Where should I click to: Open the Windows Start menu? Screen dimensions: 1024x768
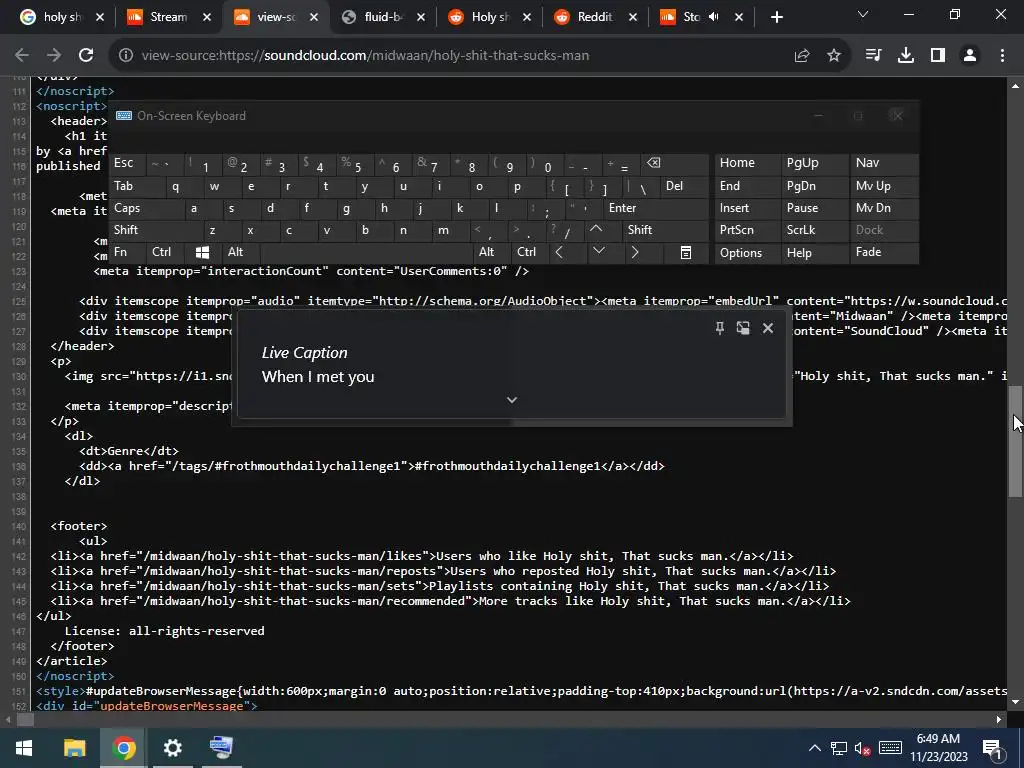(24, 747)
